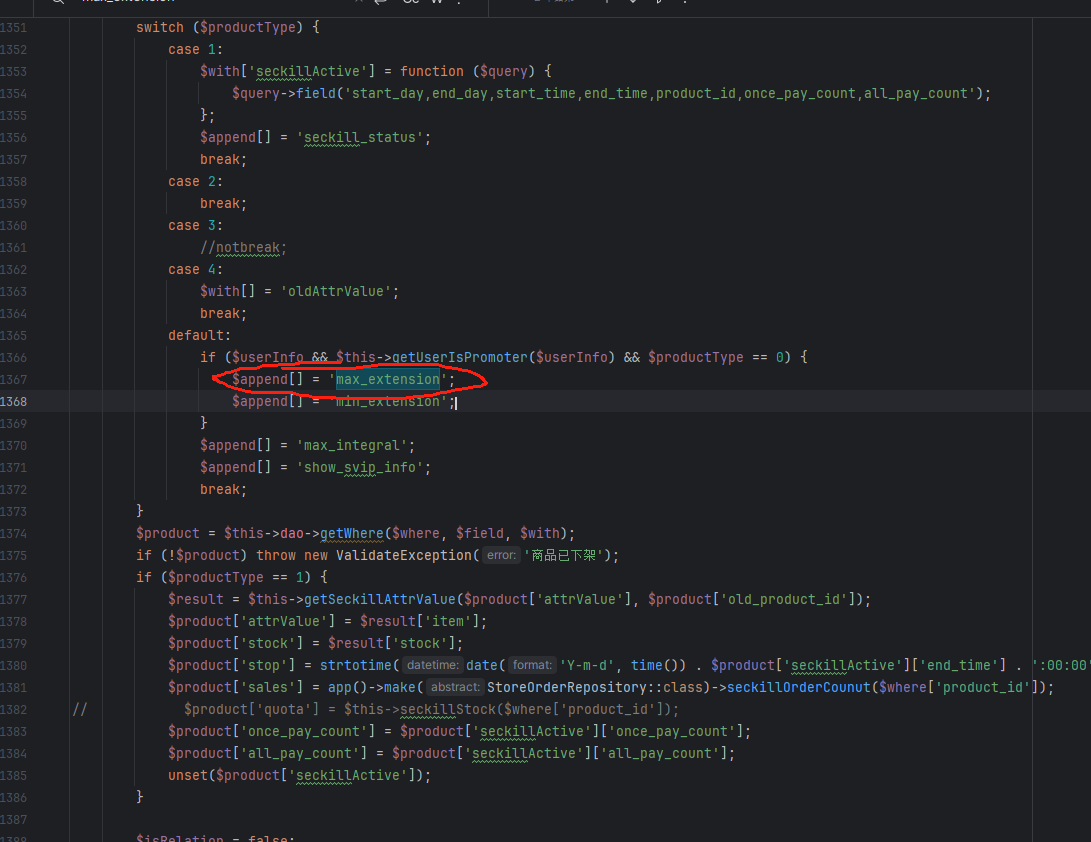Image resolution: width=1091 pixels, height=842 pixels.
Task: Click the '//notbreak;' comment text
Action: (x=243, y=247)
